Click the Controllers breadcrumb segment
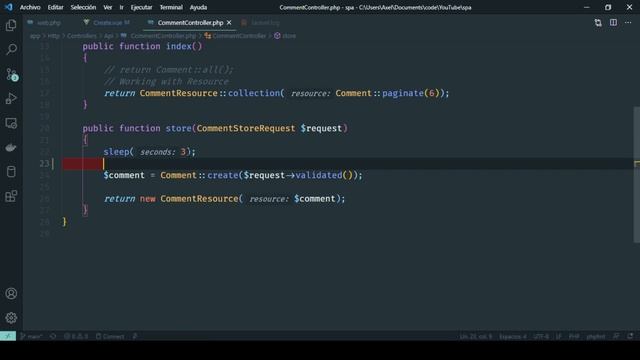 82,36
